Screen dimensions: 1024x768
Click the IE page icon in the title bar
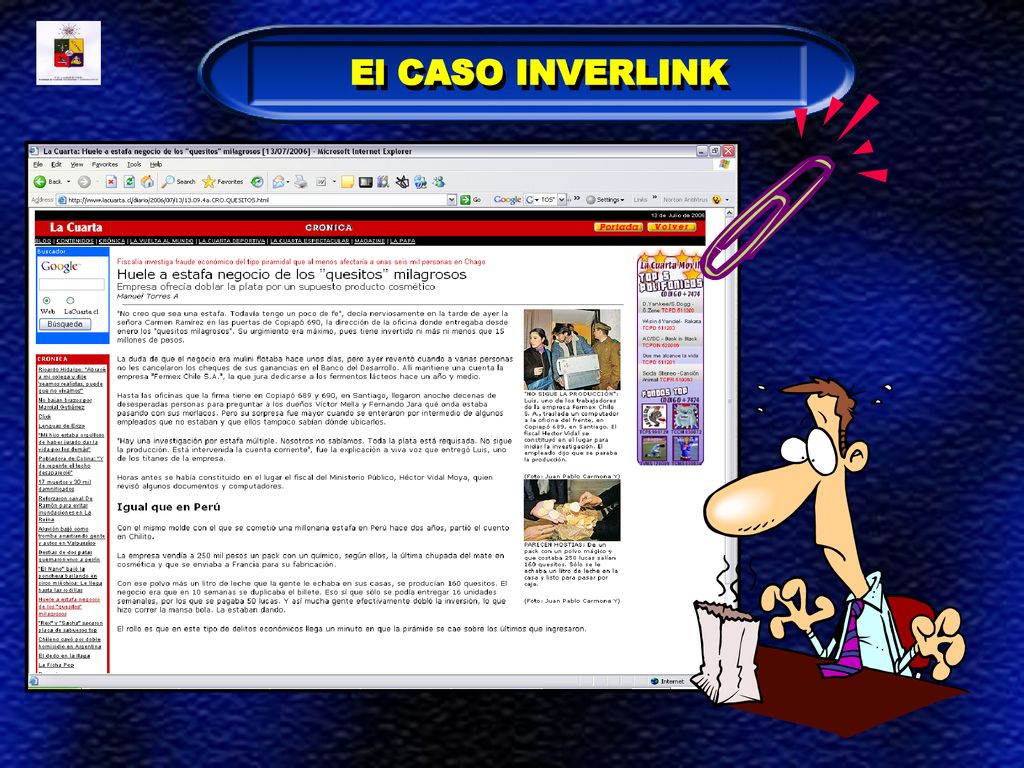click(35, 151)
